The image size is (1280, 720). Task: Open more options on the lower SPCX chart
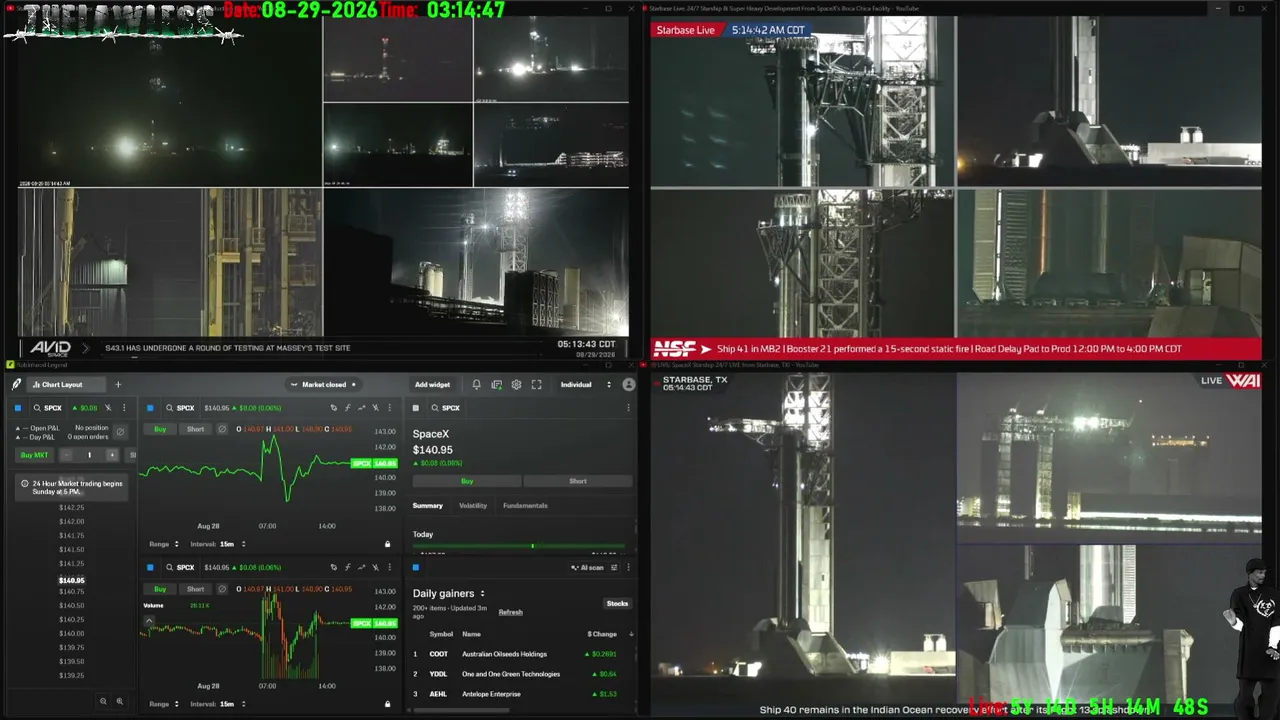click(x=389, y=568)
